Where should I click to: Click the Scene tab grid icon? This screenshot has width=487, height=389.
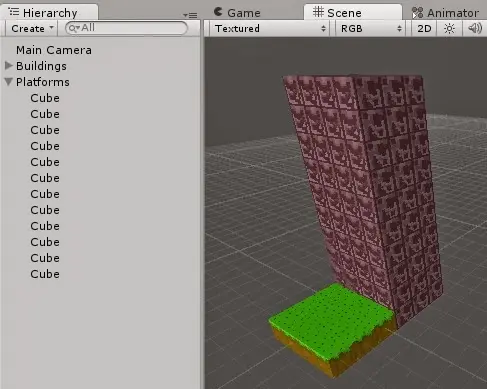pos(318,12)
